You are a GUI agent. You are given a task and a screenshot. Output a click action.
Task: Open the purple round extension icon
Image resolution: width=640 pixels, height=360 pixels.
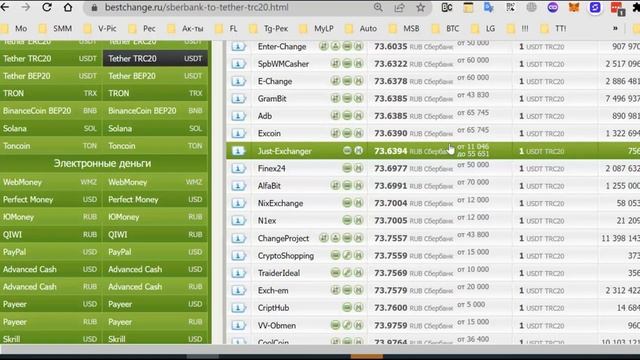[553, 7]
